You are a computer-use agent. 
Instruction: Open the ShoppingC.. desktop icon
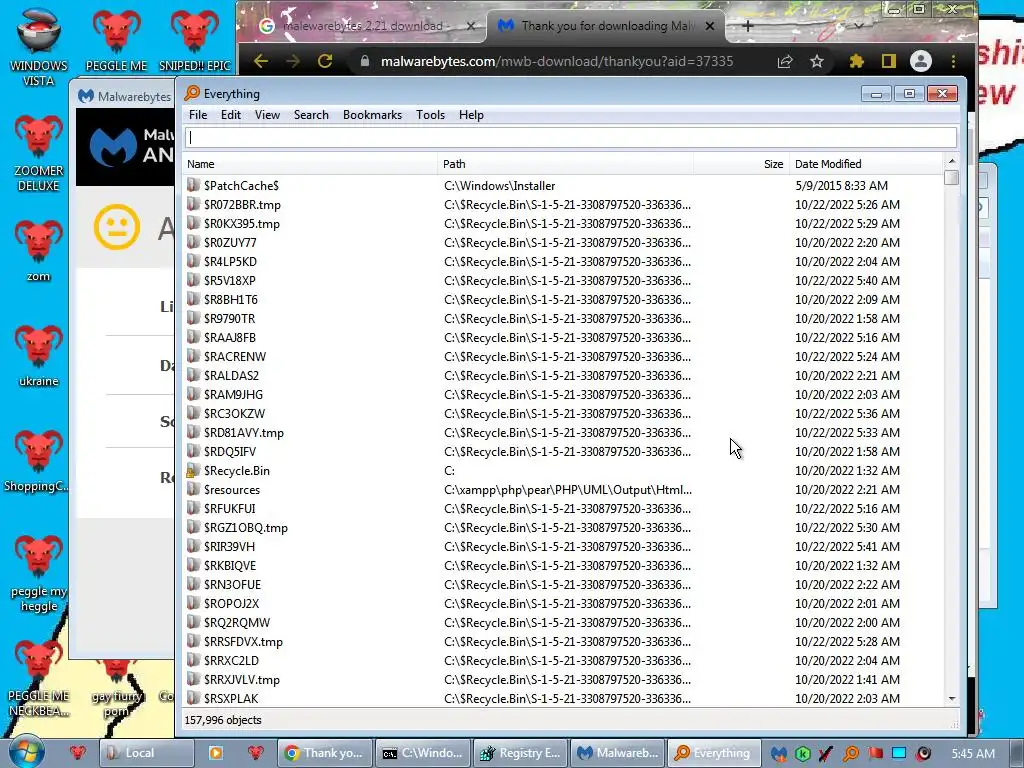[37, 460]
